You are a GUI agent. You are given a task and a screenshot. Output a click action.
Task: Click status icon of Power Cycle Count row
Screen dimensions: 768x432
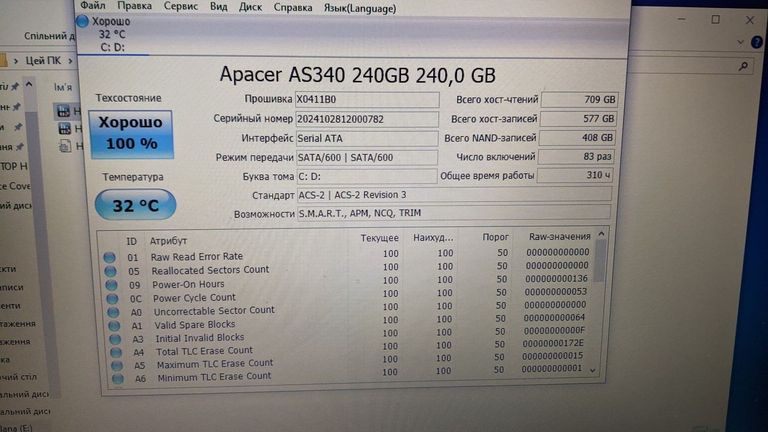[x=112, y=298]
